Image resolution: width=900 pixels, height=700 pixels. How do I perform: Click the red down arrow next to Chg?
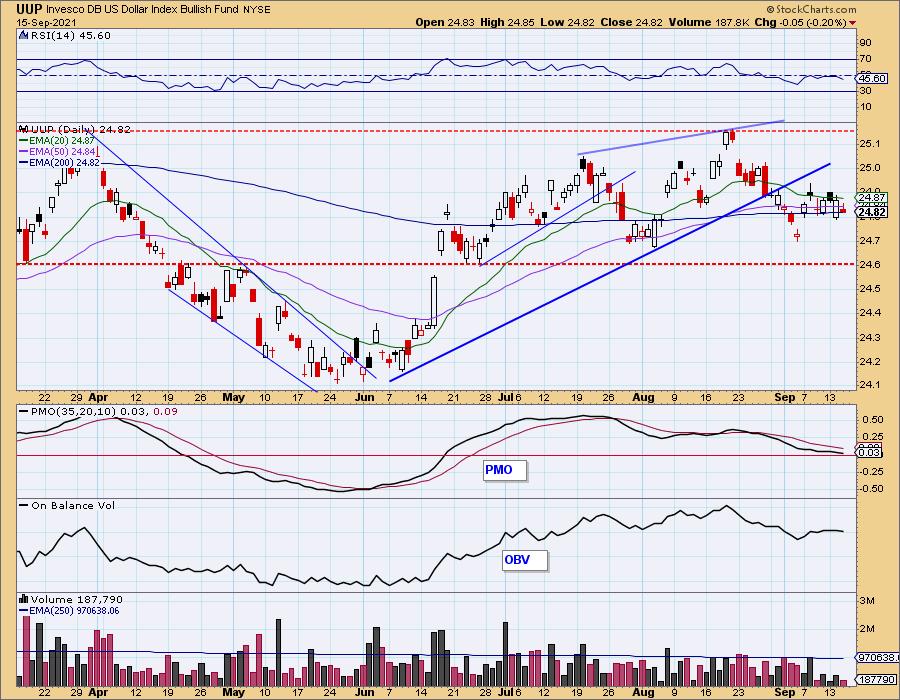coord(853,23)
